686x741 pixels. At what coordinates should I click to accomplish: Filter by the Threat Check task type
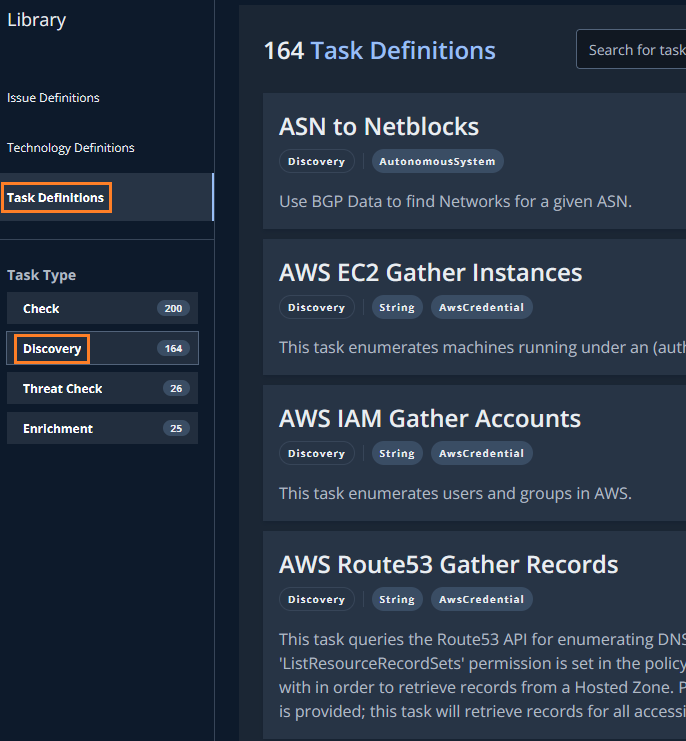pyautogui.click(x=102, y=388)
